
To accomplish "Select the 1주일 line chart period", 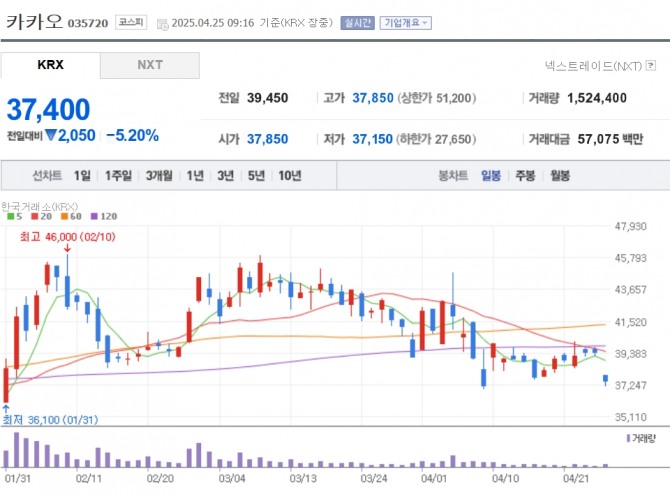I will point(118,175).
